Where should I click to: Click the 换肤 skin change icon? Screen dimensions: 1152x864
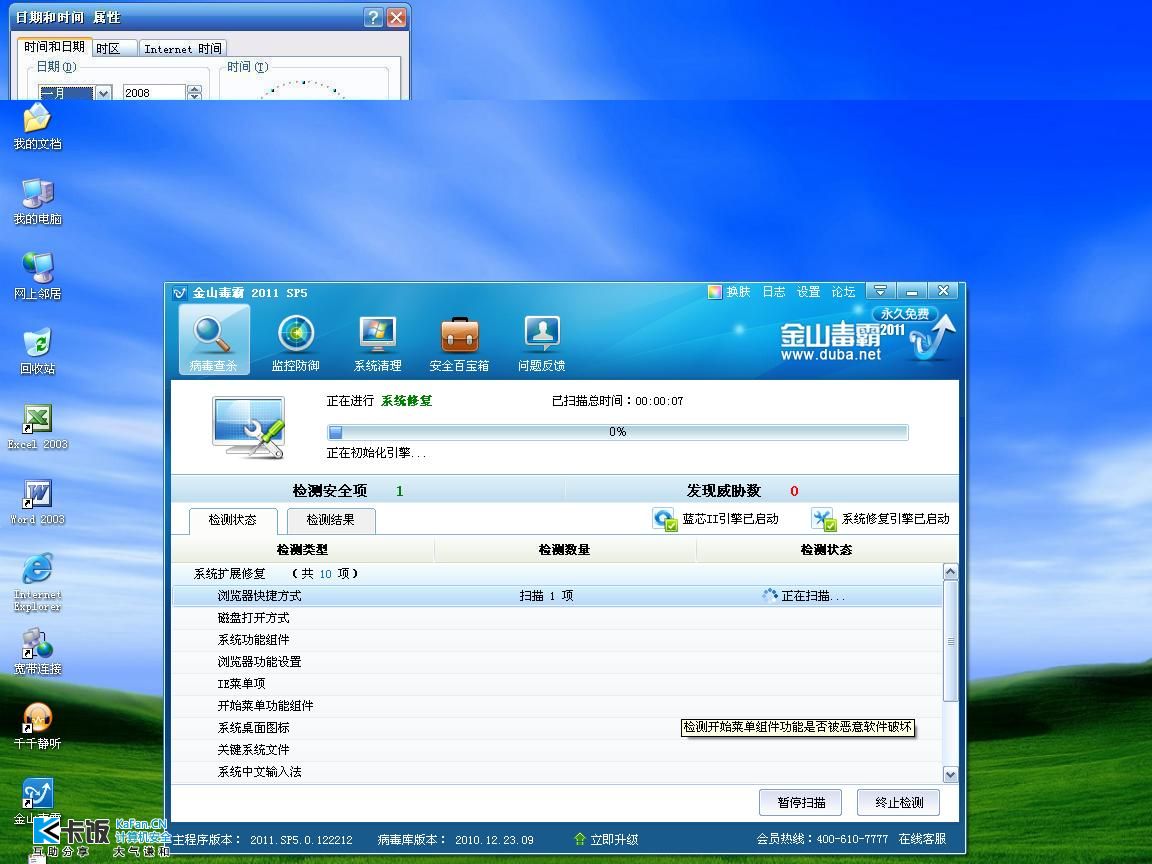coord(714,292)
